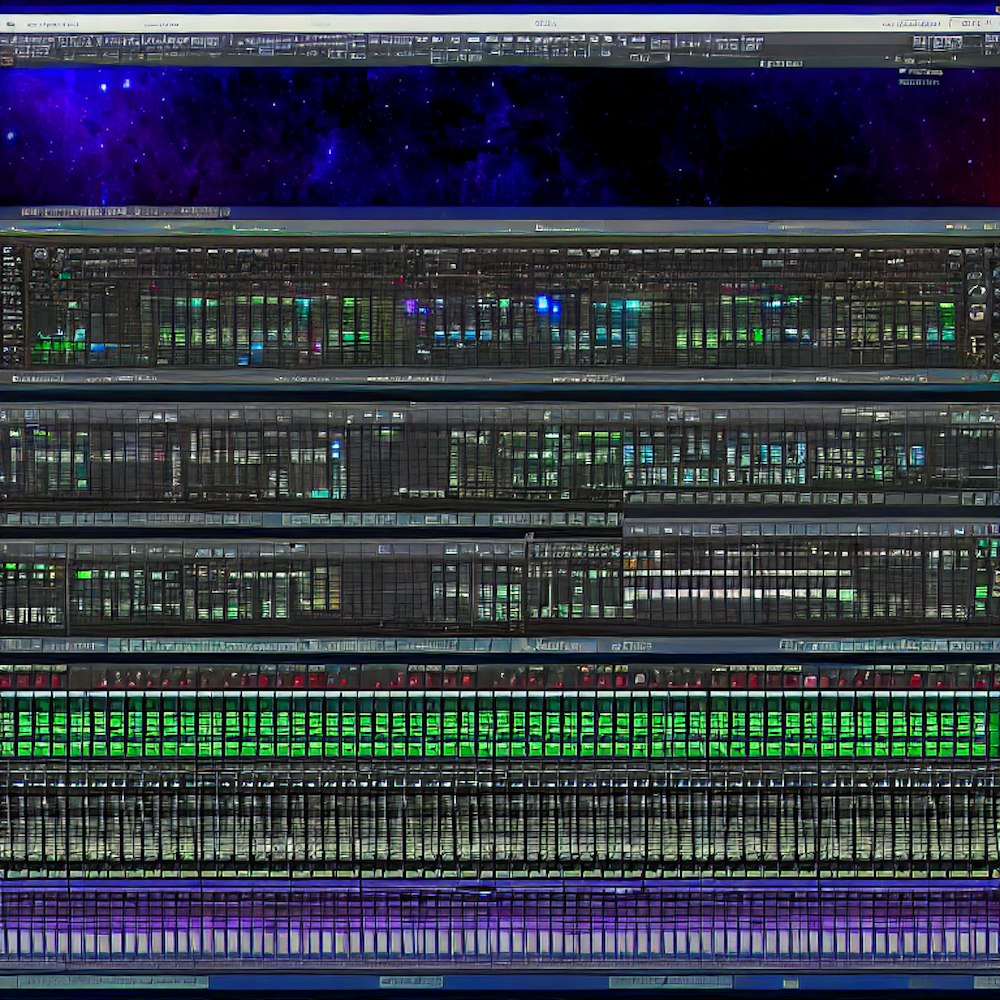Select the purple lit cell in the upper mixer
Screen dimensions: 1000x1000
410,306
